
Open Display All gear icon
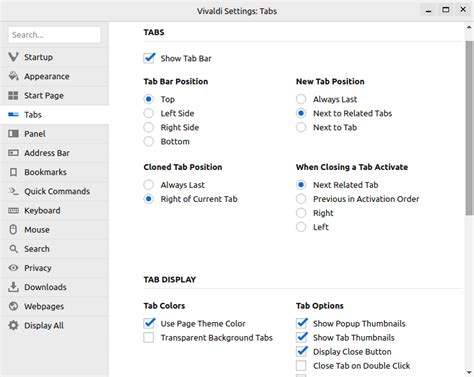click(x=13, y=325)
